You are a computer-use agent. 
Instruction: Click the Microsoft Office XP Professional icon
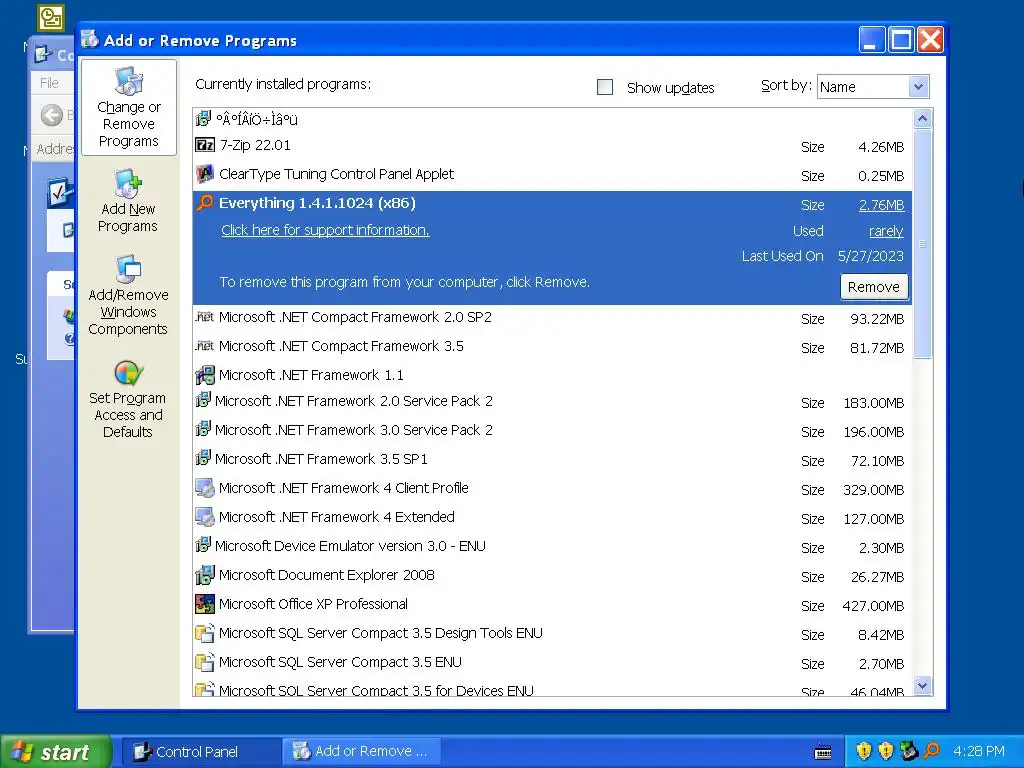(x=205, y=603)
